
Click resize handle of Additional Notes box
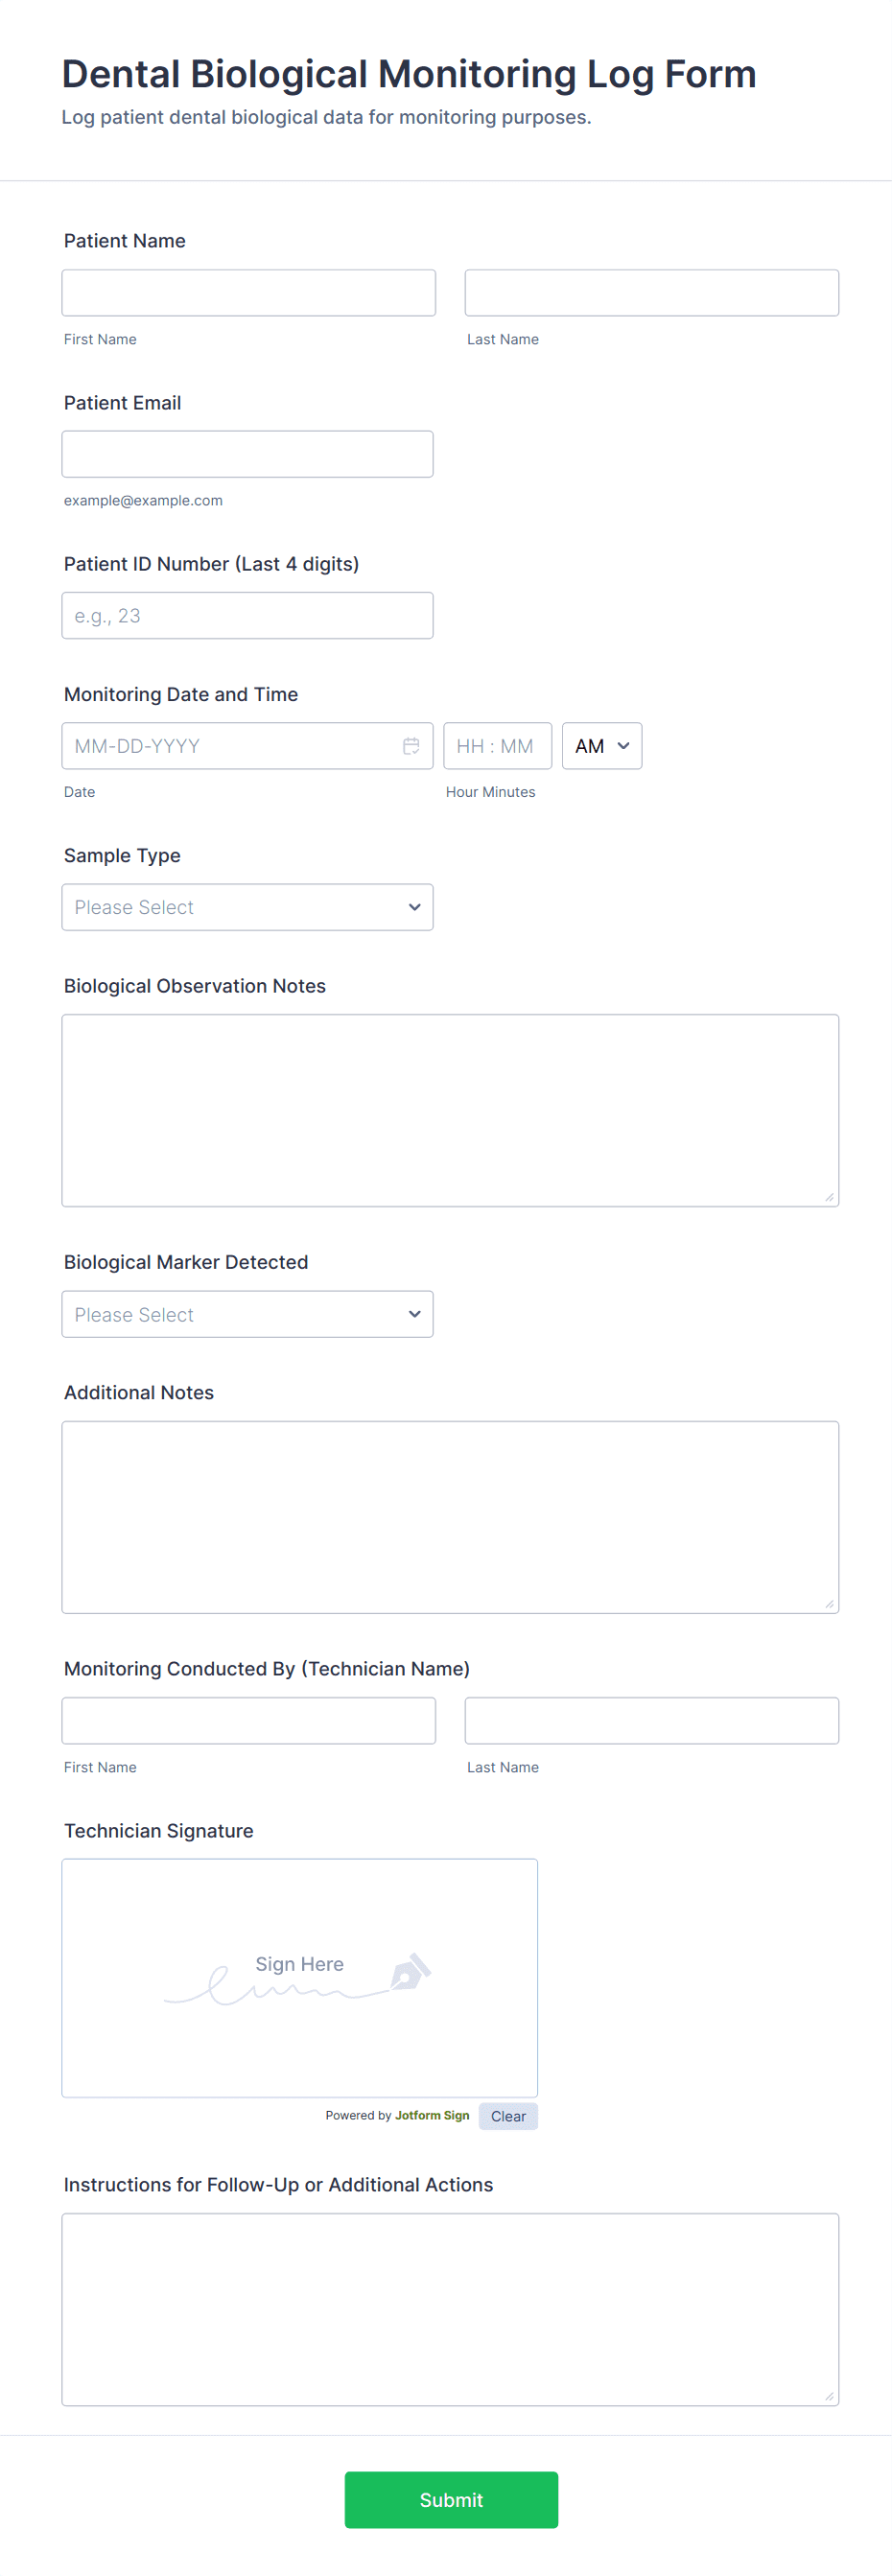pos(829,1604)
